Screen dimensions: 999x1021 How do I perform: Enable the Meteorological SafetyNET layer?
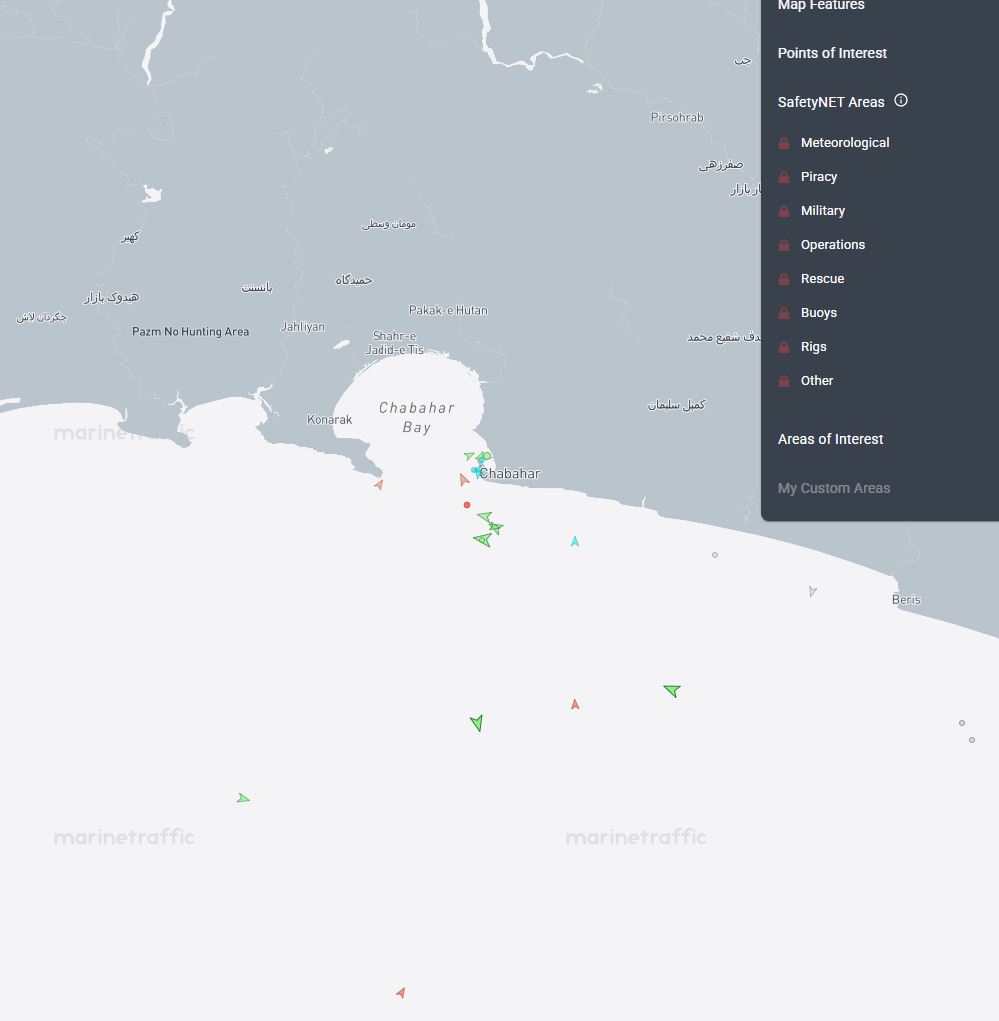(845, 143)
